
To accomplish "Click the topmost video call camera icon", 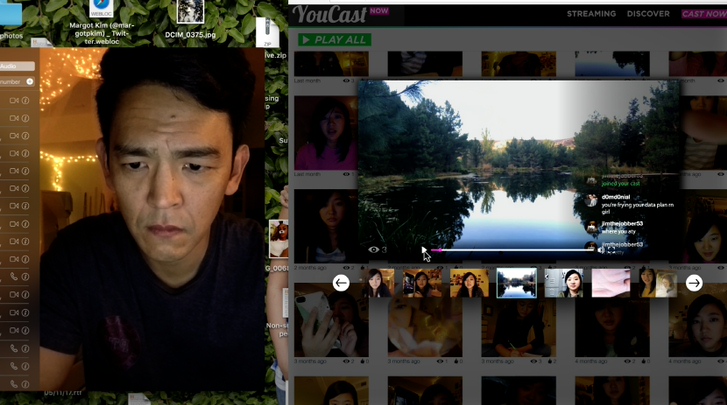I will click(14, 100).
